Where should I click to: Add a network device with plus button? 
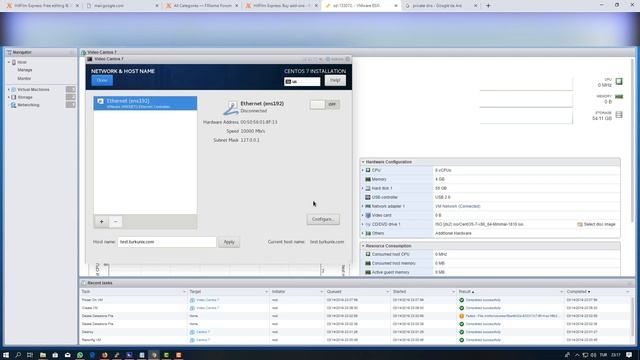click(x=102, y=222)
